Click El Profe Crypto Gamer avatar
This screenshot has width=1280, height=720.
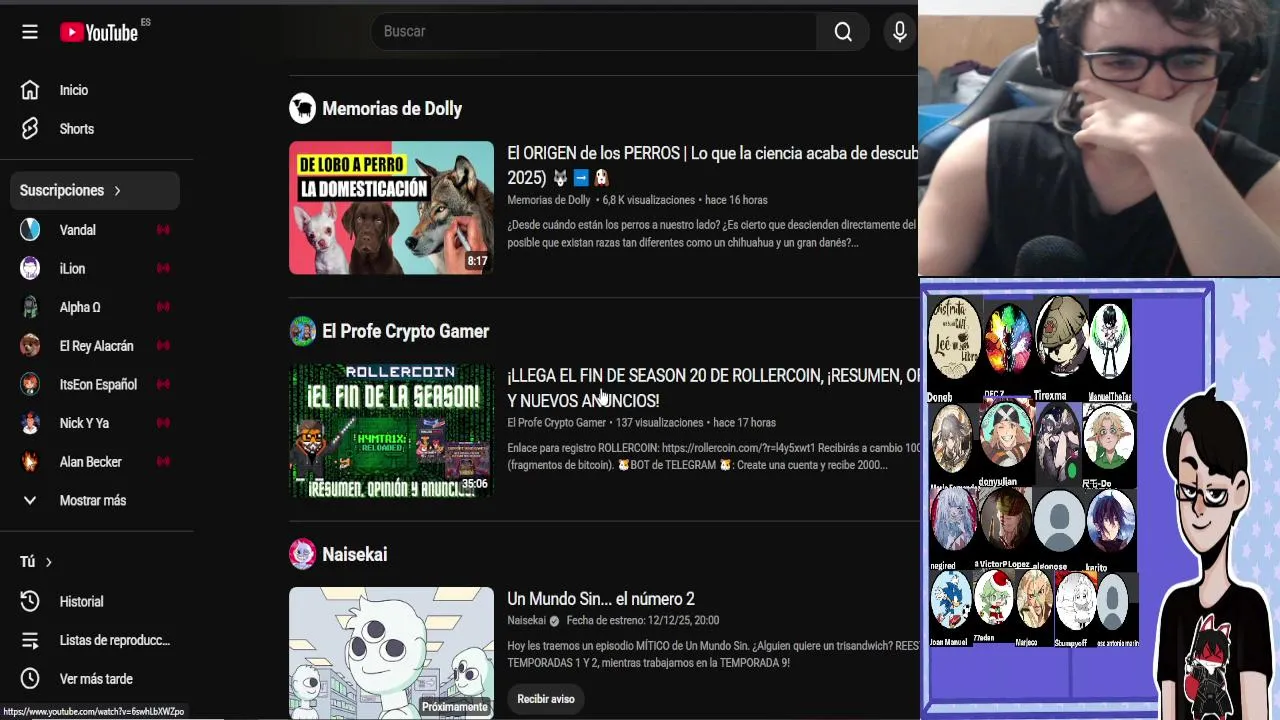point(302,331)
